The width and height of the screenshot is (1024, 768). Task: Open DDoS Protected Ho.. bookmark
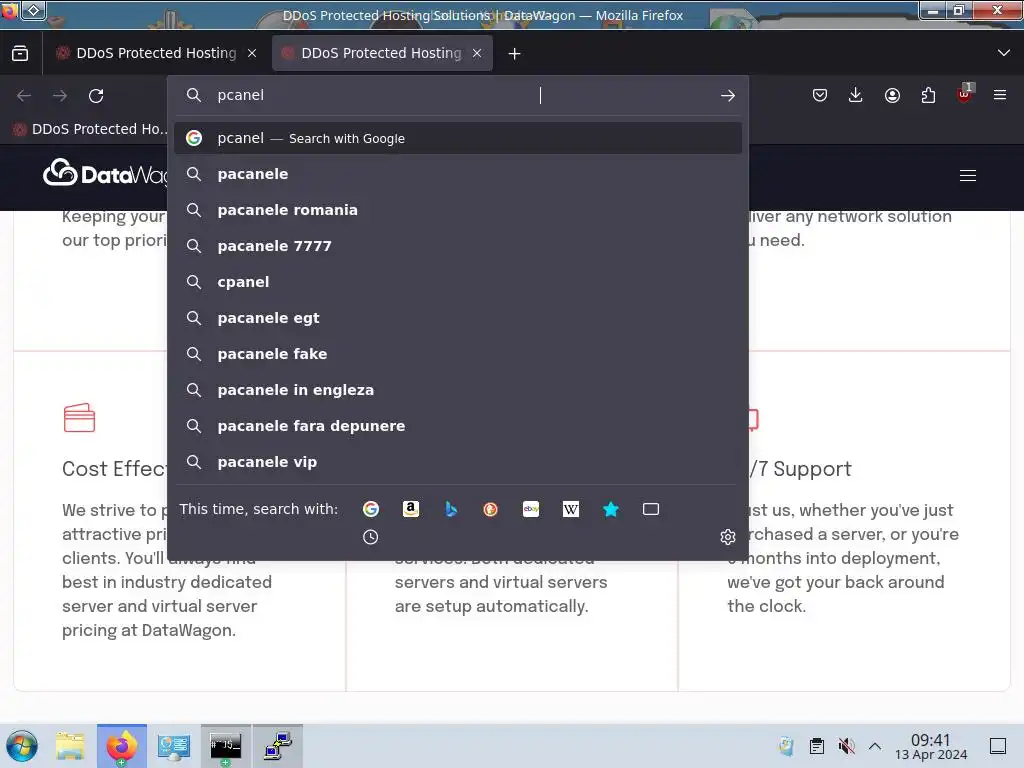click(x=89, y=129)
